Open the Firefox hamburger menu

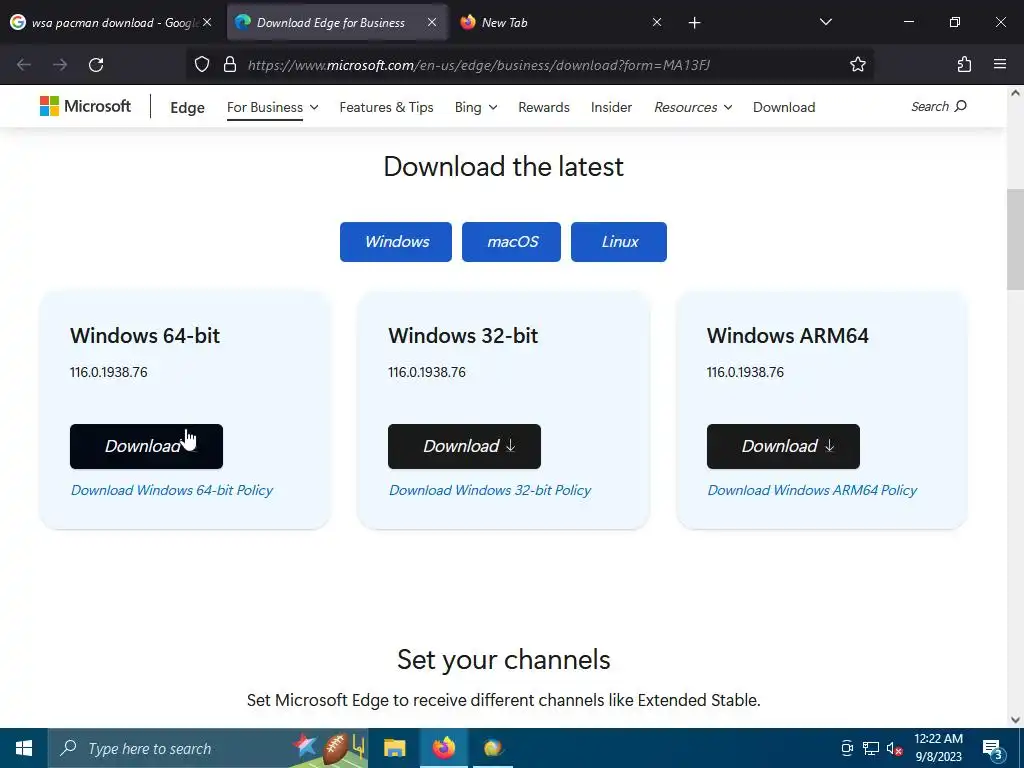pyautogui.click(x=1000, y=65)
